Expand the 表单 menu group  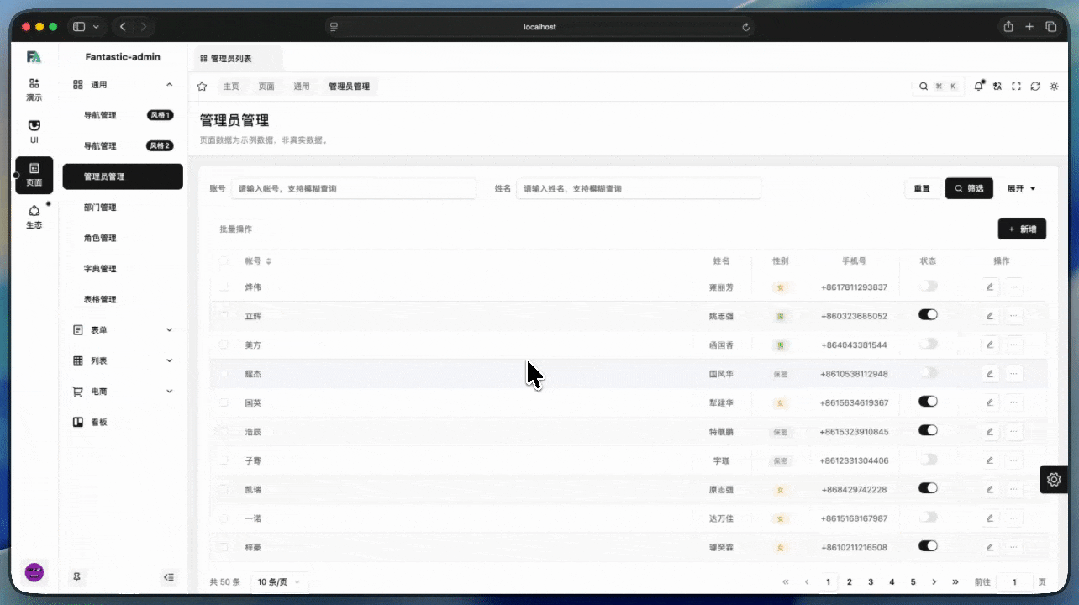(x=122, y=330)
